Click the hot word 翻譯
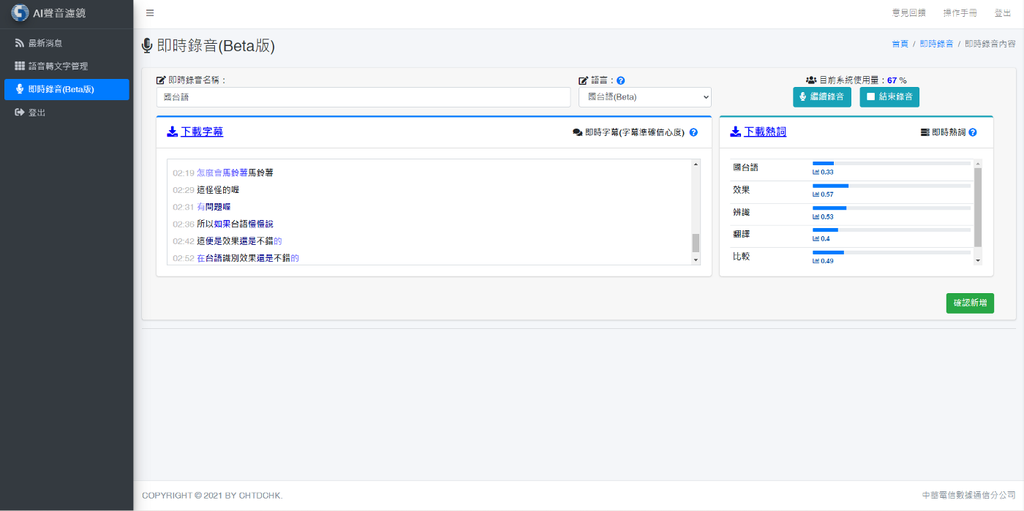 point(741,234)
